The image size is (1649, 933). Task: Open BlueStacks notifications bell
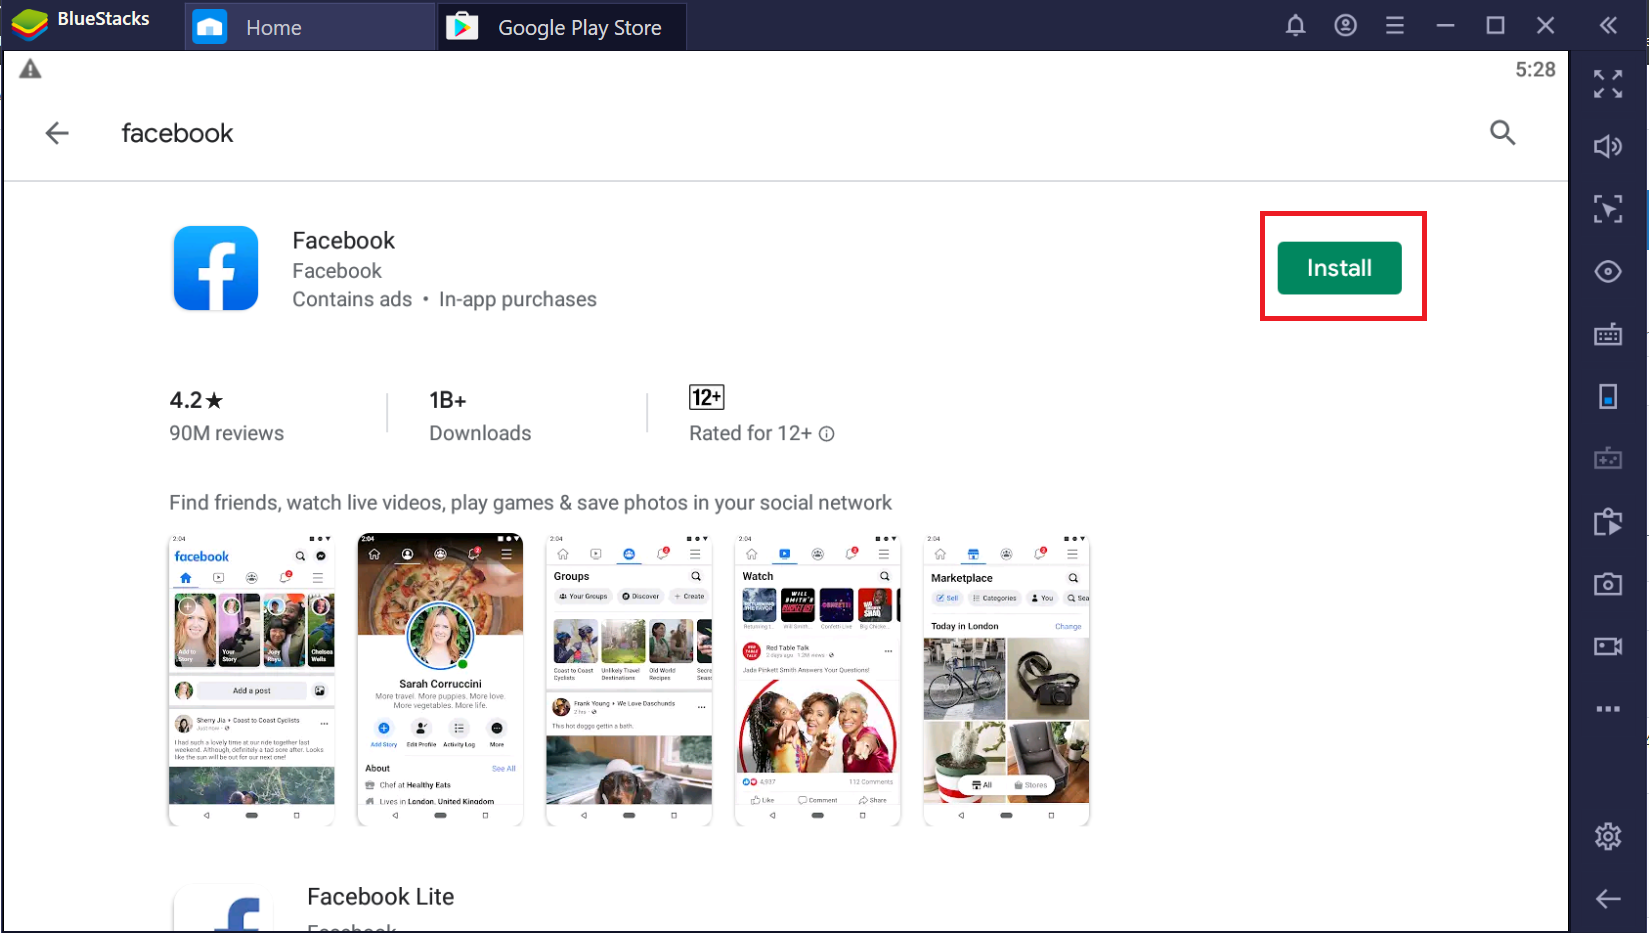(x=1295, y=26)
